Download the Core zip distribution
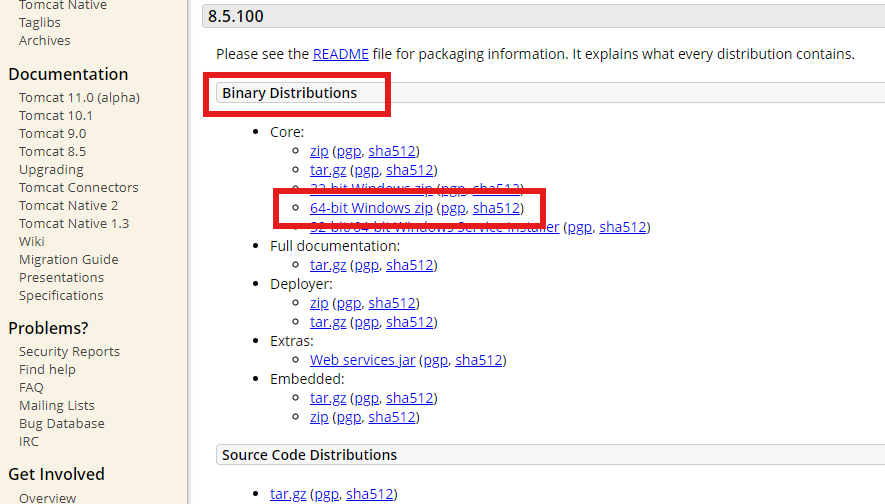 click(319, 151)
